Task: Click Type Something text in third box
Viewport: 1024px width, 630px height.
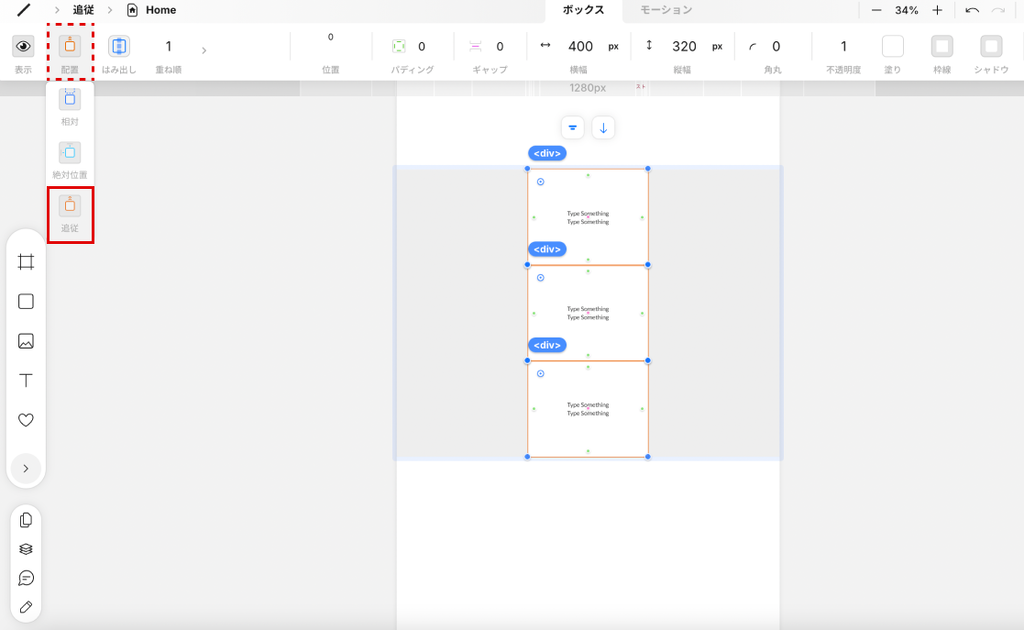Action: (588, 409)
